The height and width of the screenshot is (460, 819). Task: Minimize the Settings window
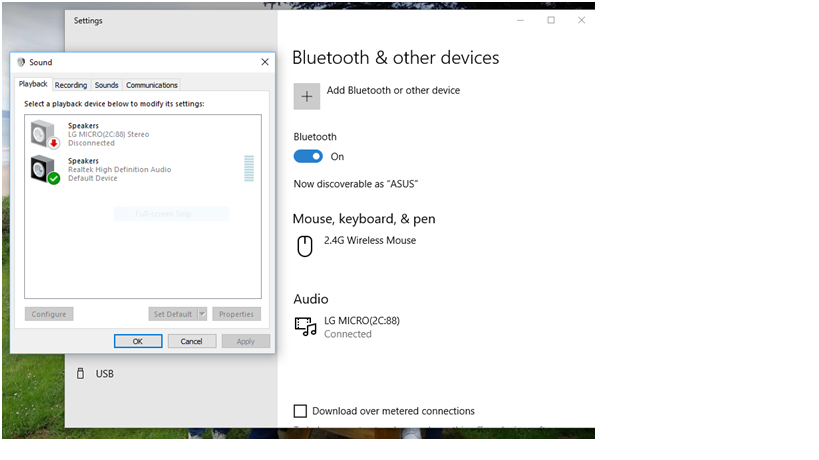[521, 20]
